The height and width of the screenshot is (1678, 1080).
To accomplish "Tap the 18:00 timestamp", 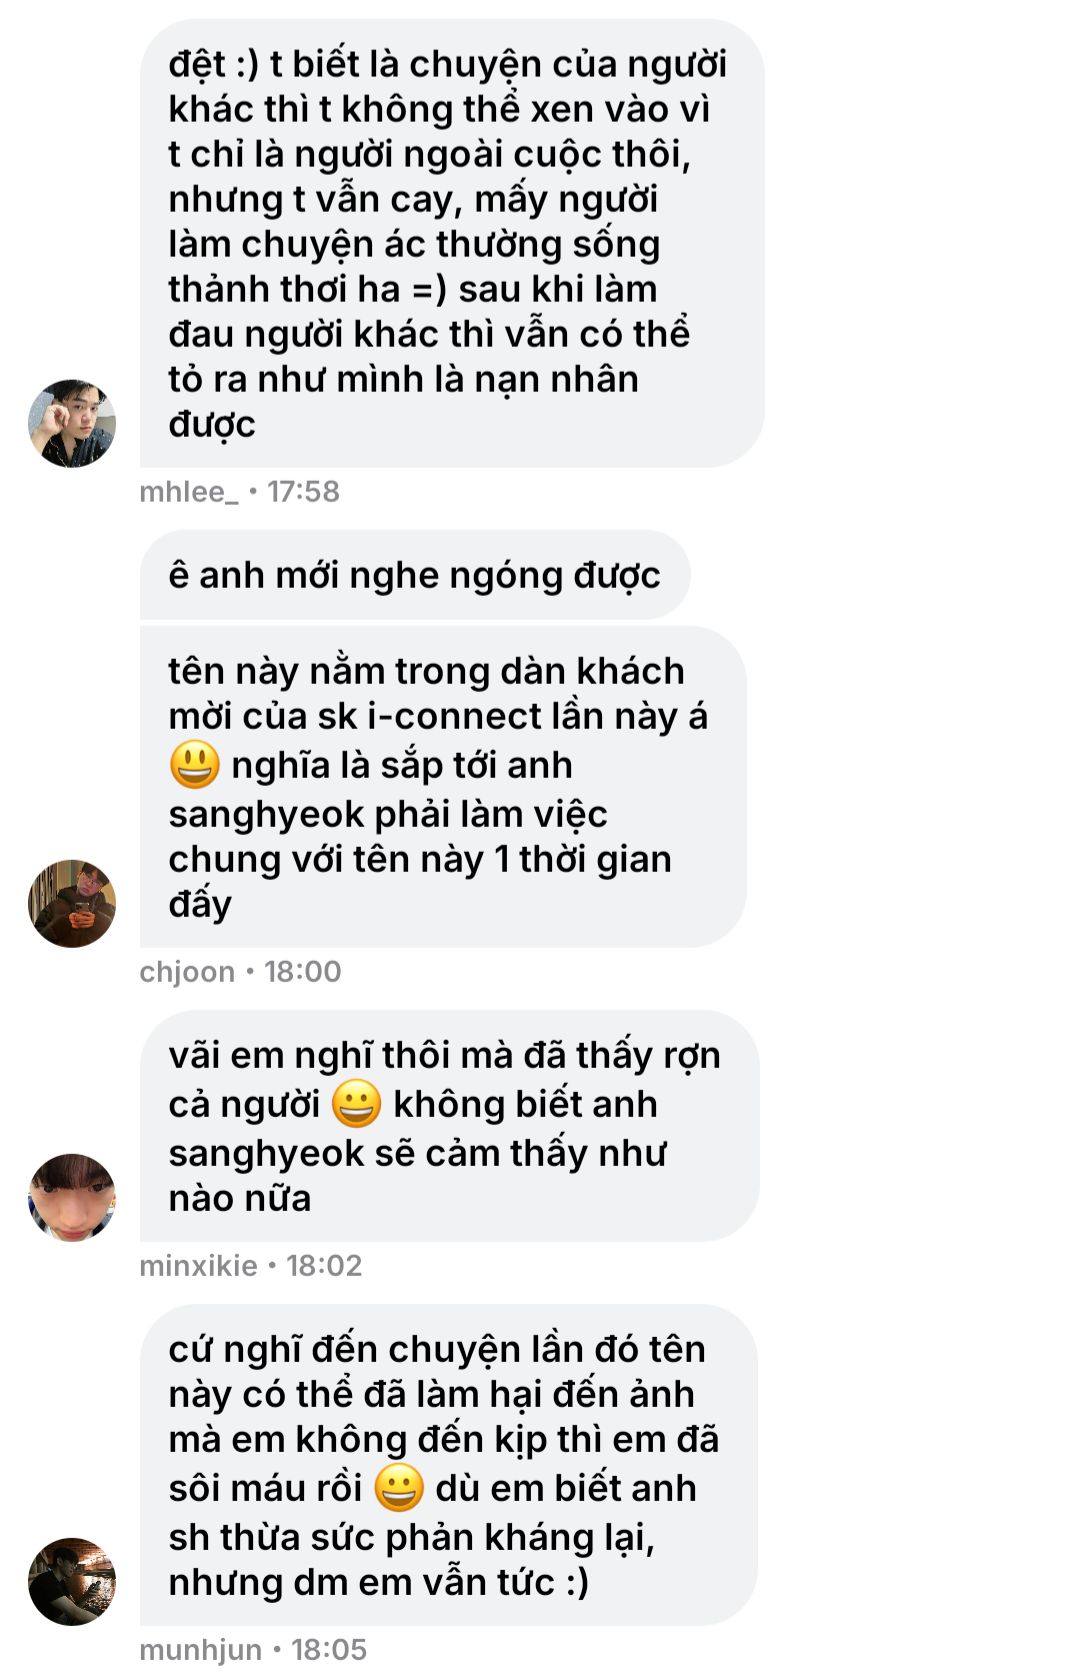I will (302, 972).
